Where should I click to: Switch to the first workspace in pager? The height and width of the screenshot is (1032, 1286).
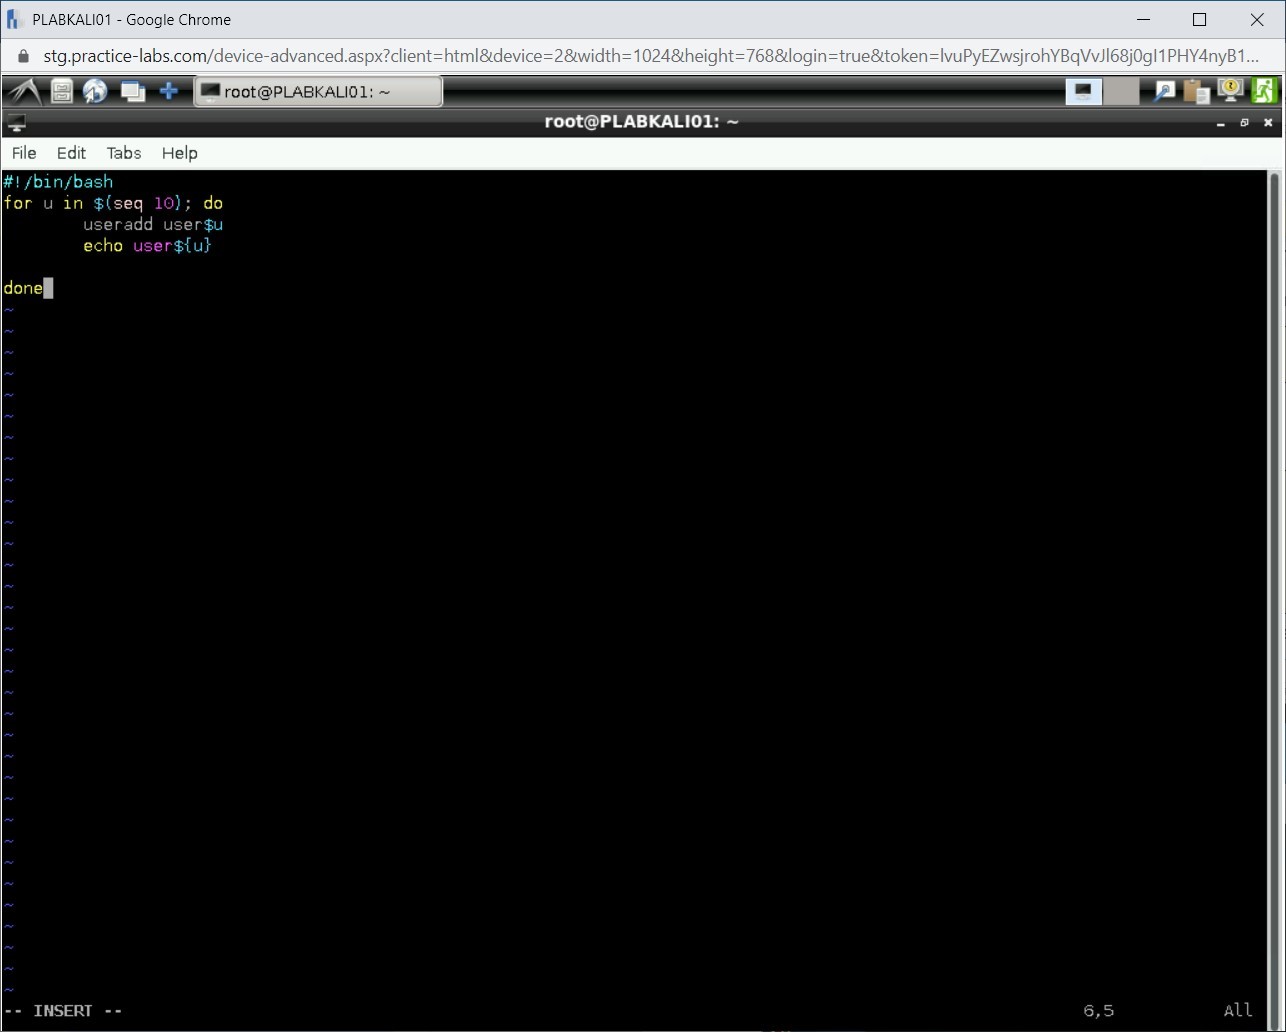[x=1083, y=92]
